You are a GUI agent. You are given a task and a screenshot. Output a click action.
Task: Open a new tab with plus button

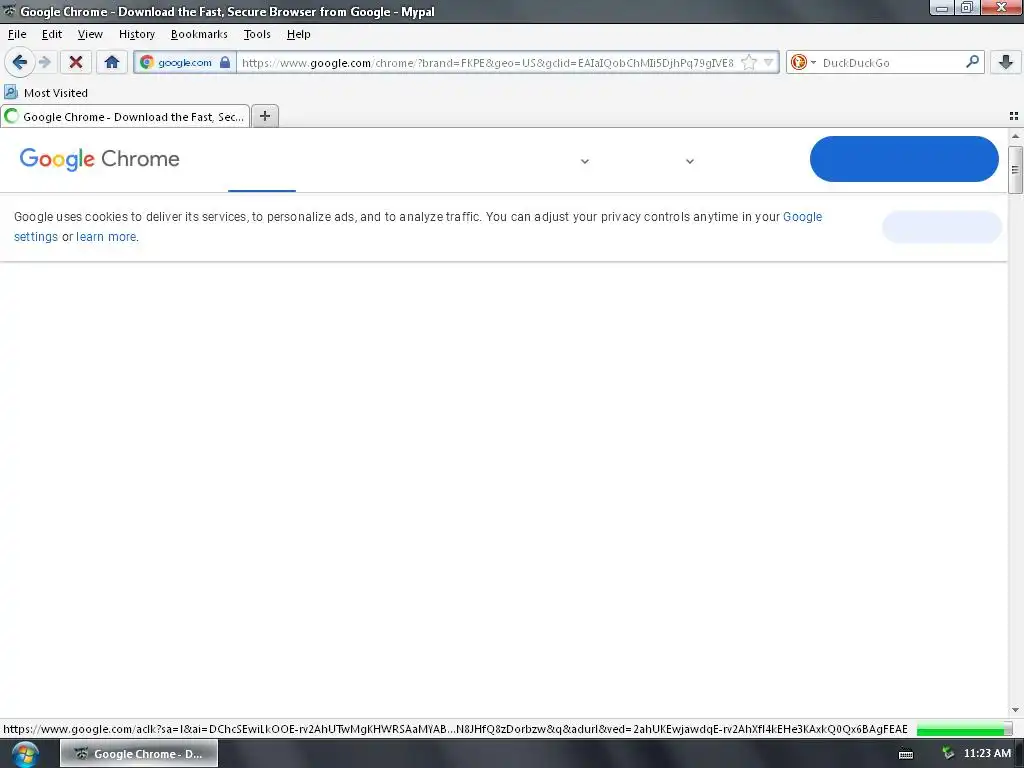coord(264,116)
